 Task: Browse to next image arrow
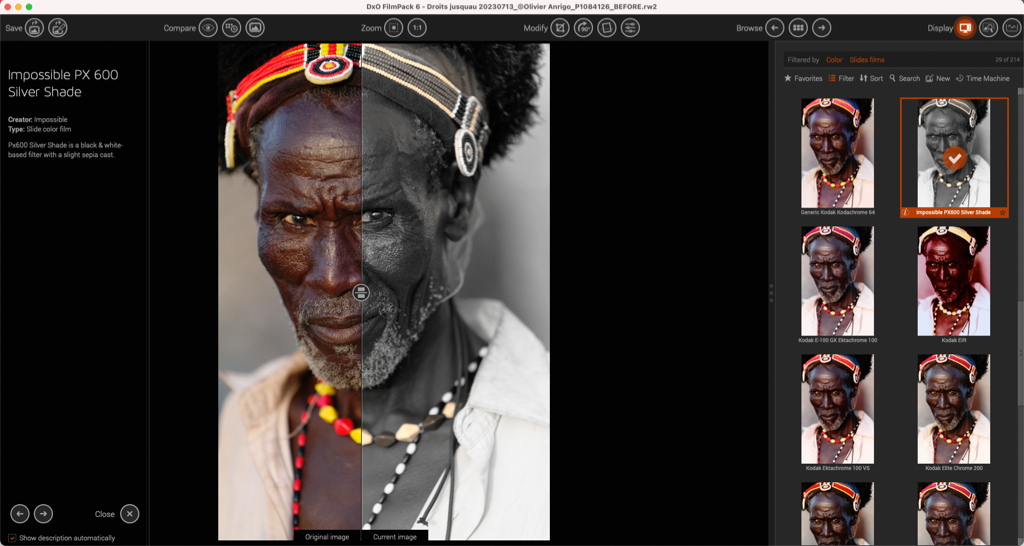822,28
